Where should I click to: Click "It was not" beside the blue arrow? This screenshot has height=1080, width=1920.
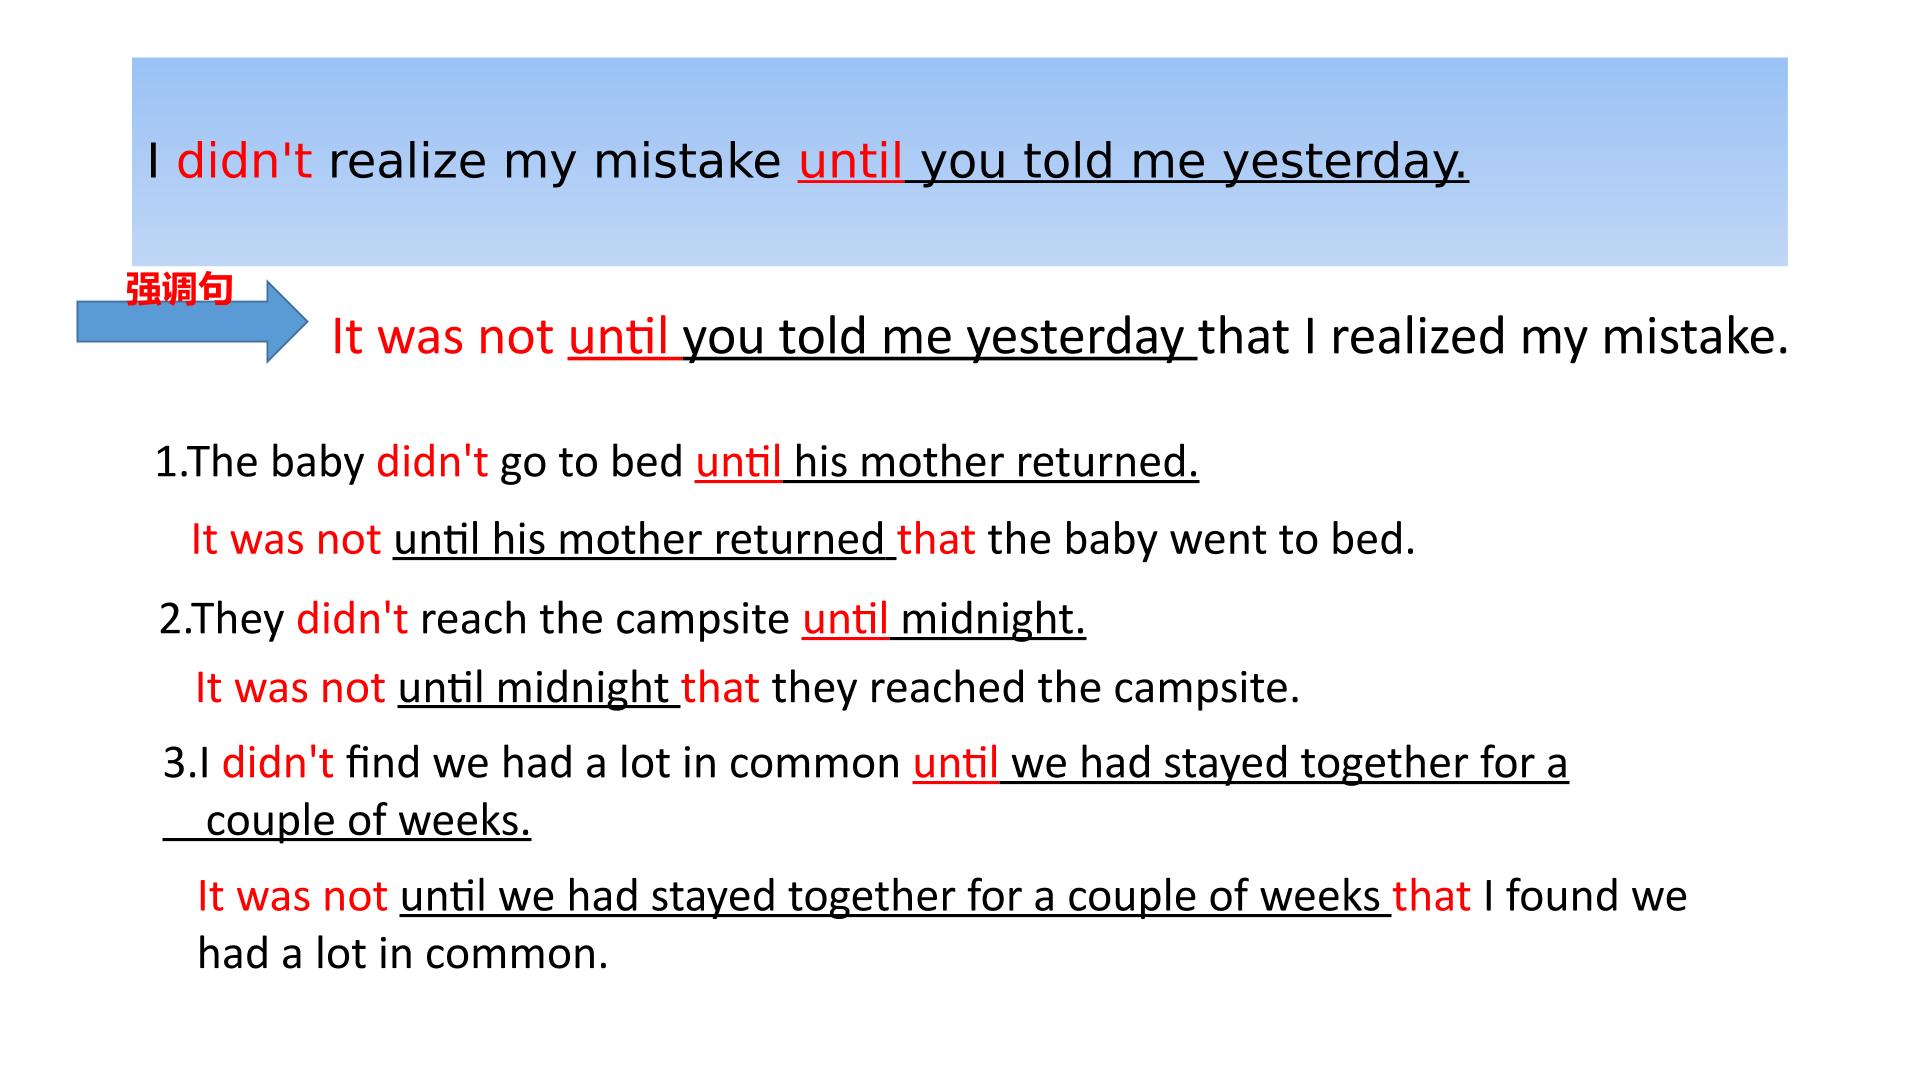[x=442, y=336]
